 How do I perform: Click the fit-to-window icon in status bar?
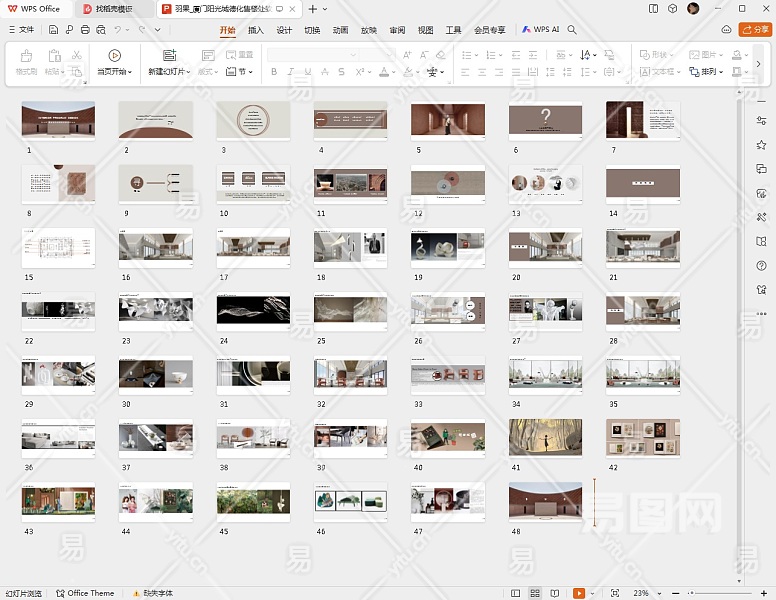pyautogui.click(x=614, y=593)
